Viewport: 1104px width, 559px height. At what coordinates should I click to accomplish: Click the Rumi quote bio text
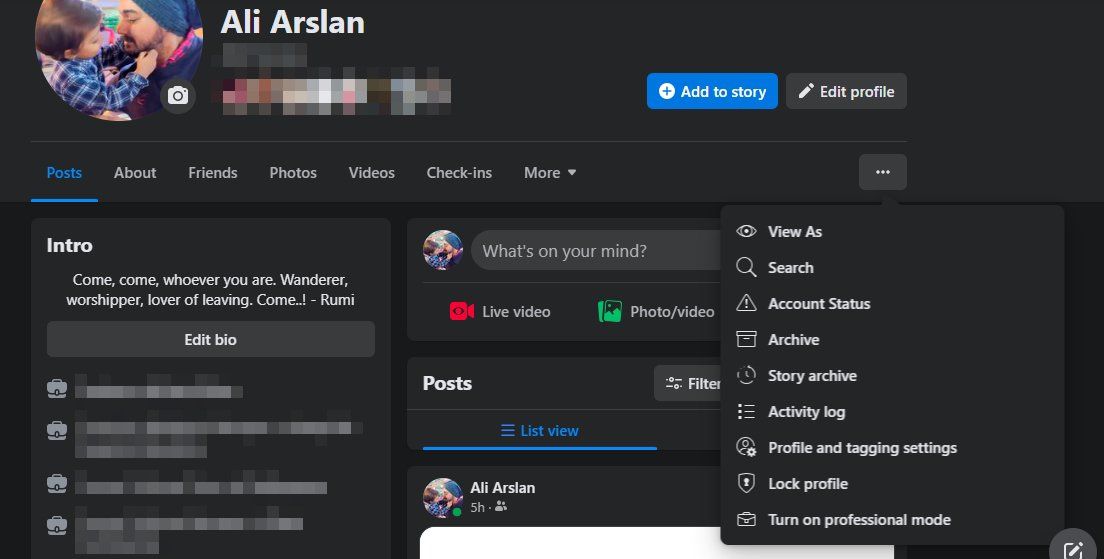click(x=211, y=289)
